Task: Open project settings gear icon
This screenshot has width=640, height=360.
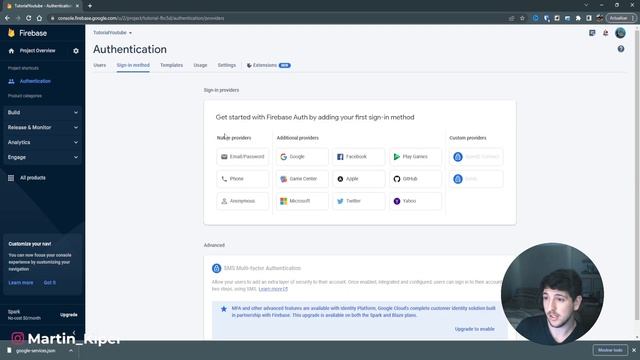Action: tap(76, 51)
